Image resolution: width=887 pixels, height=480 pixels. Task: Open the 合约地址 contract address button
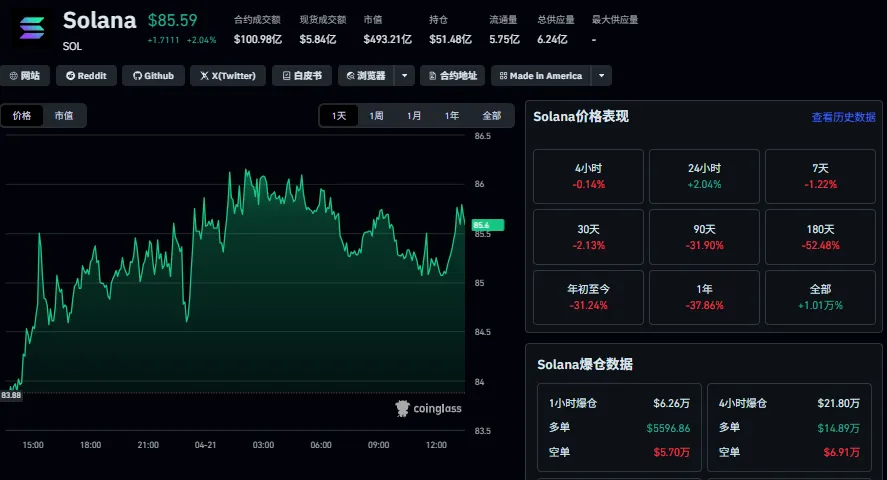point(453,76)
